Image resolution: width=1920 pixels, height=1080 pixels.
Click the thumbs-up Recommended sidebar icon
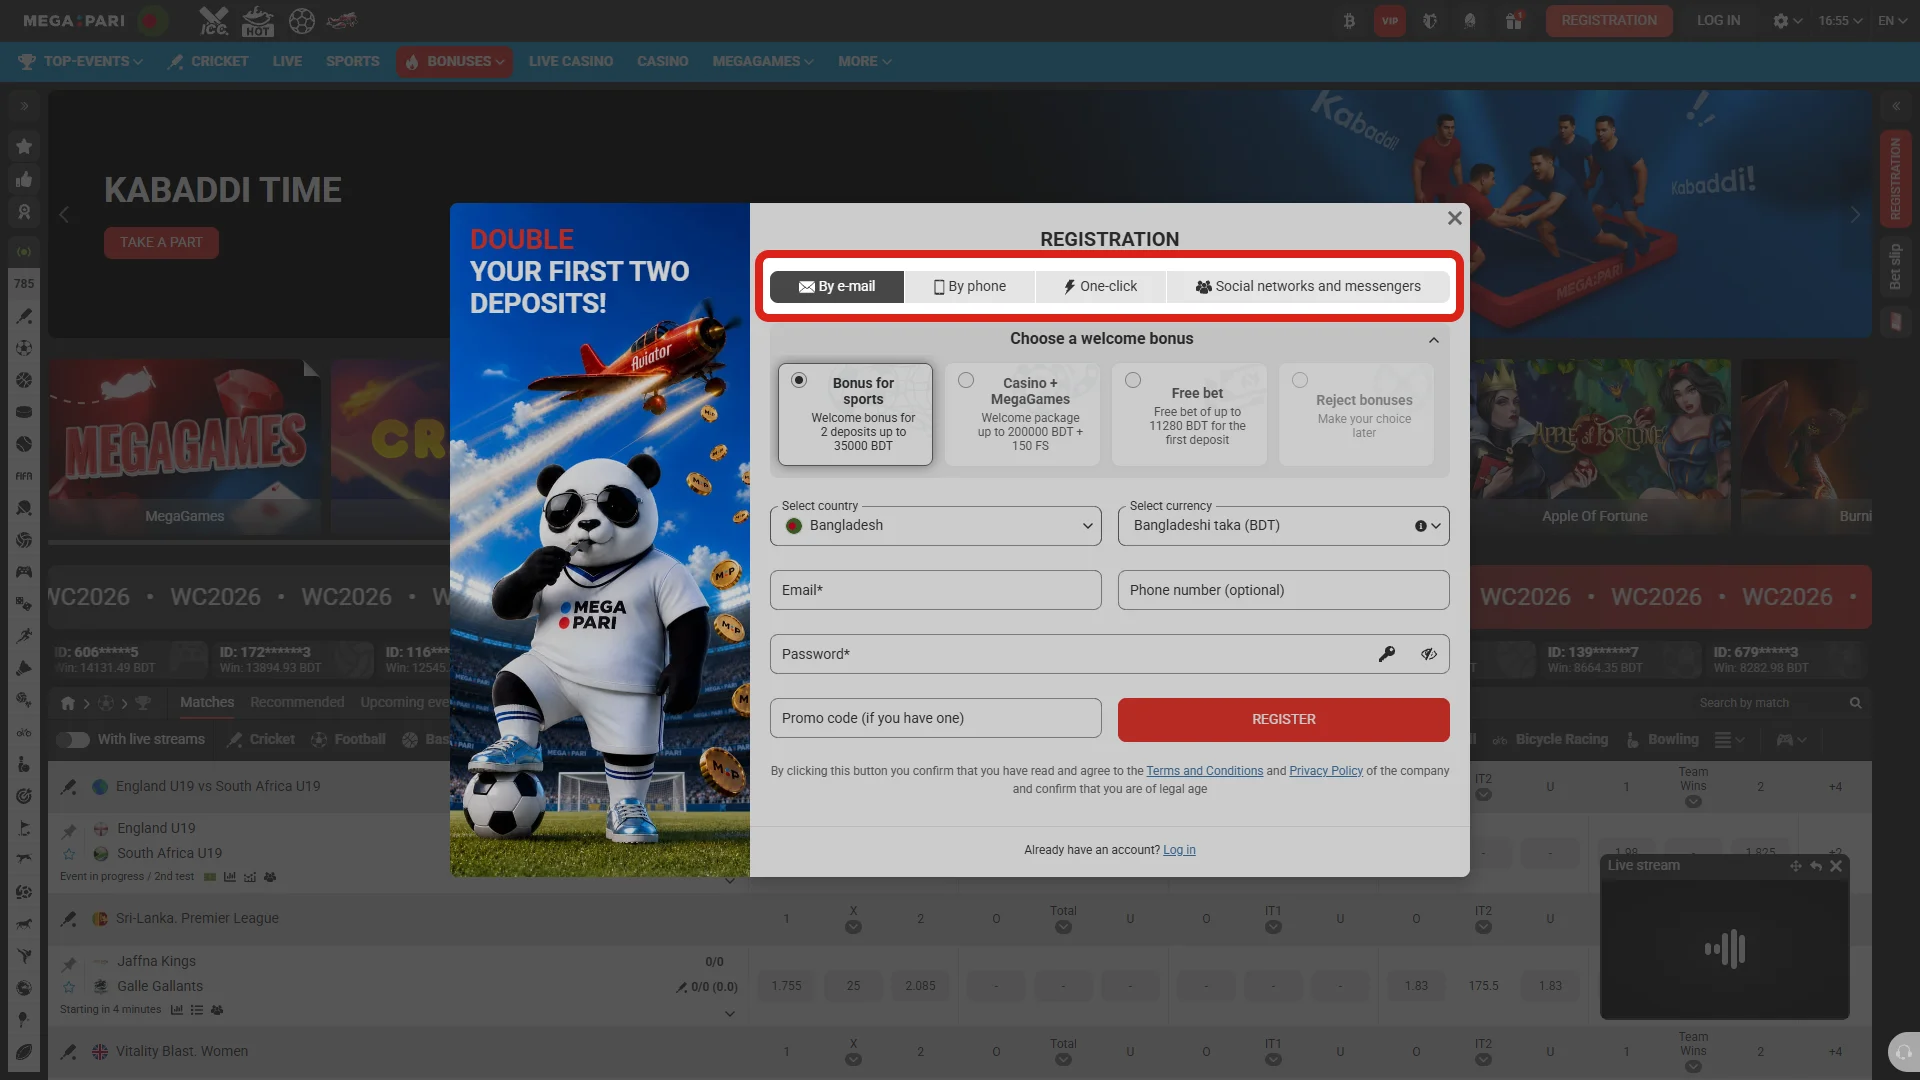point(24,180)
